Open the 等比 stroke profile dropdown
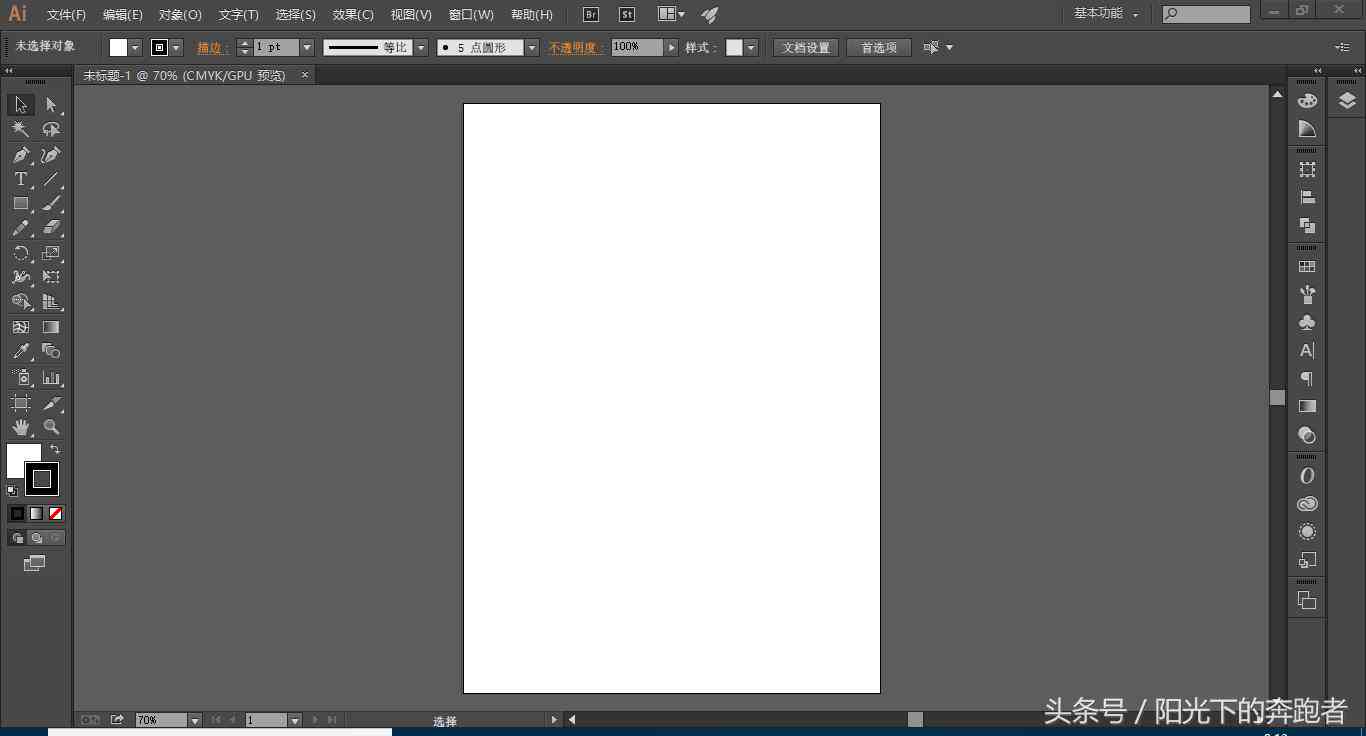 click(421, 48)
